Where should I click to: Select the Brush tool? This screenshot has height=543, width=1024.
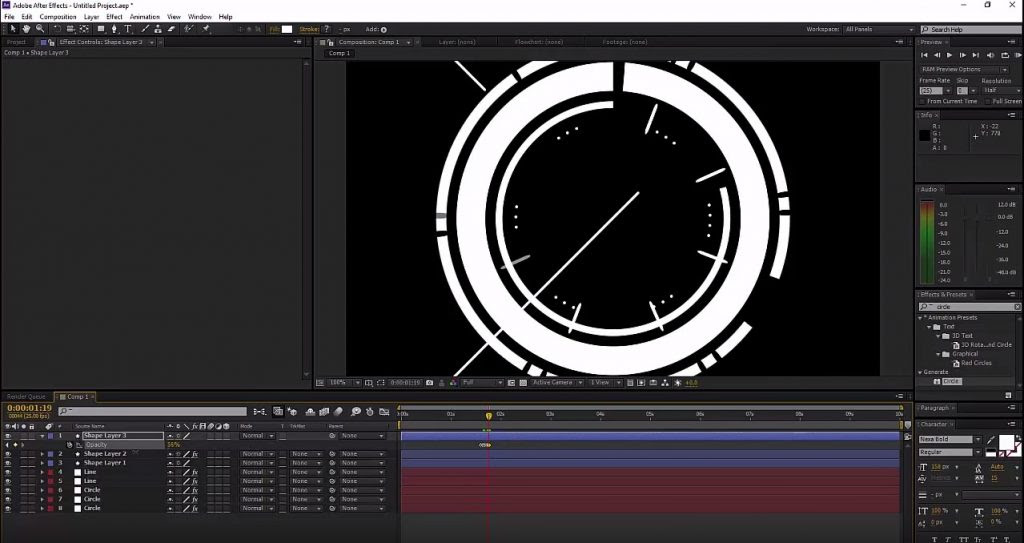(x=145, y=29)
